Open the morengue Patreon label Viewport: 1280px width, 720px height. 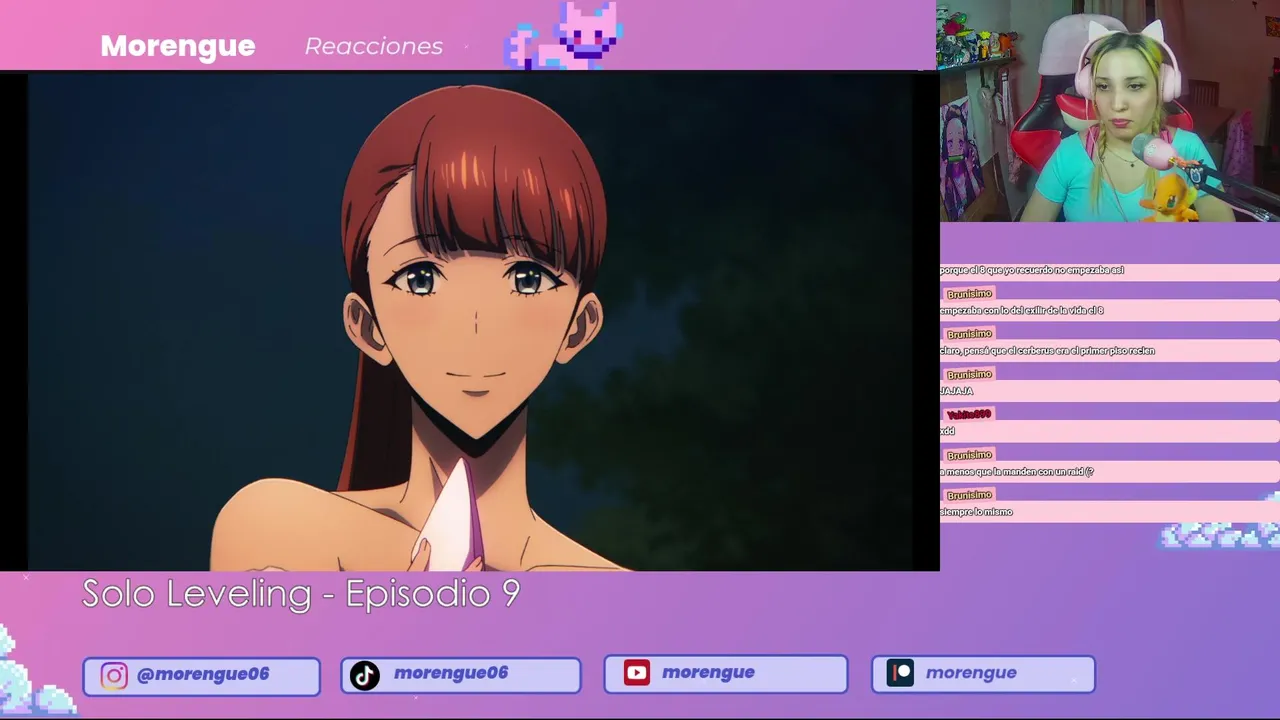[971, 673]
